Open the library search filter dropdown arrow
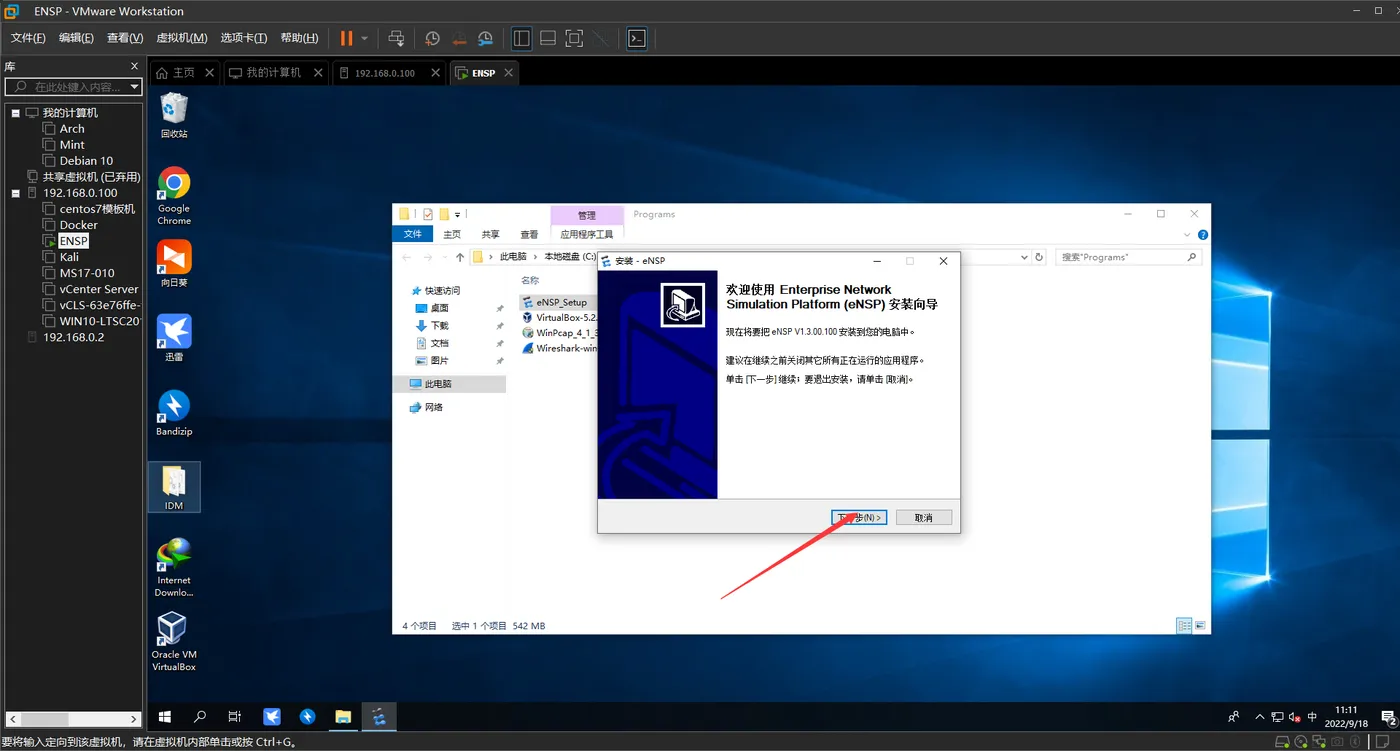Image resolution: width=1400 pixels, height=751 pixels. point(133,87)
